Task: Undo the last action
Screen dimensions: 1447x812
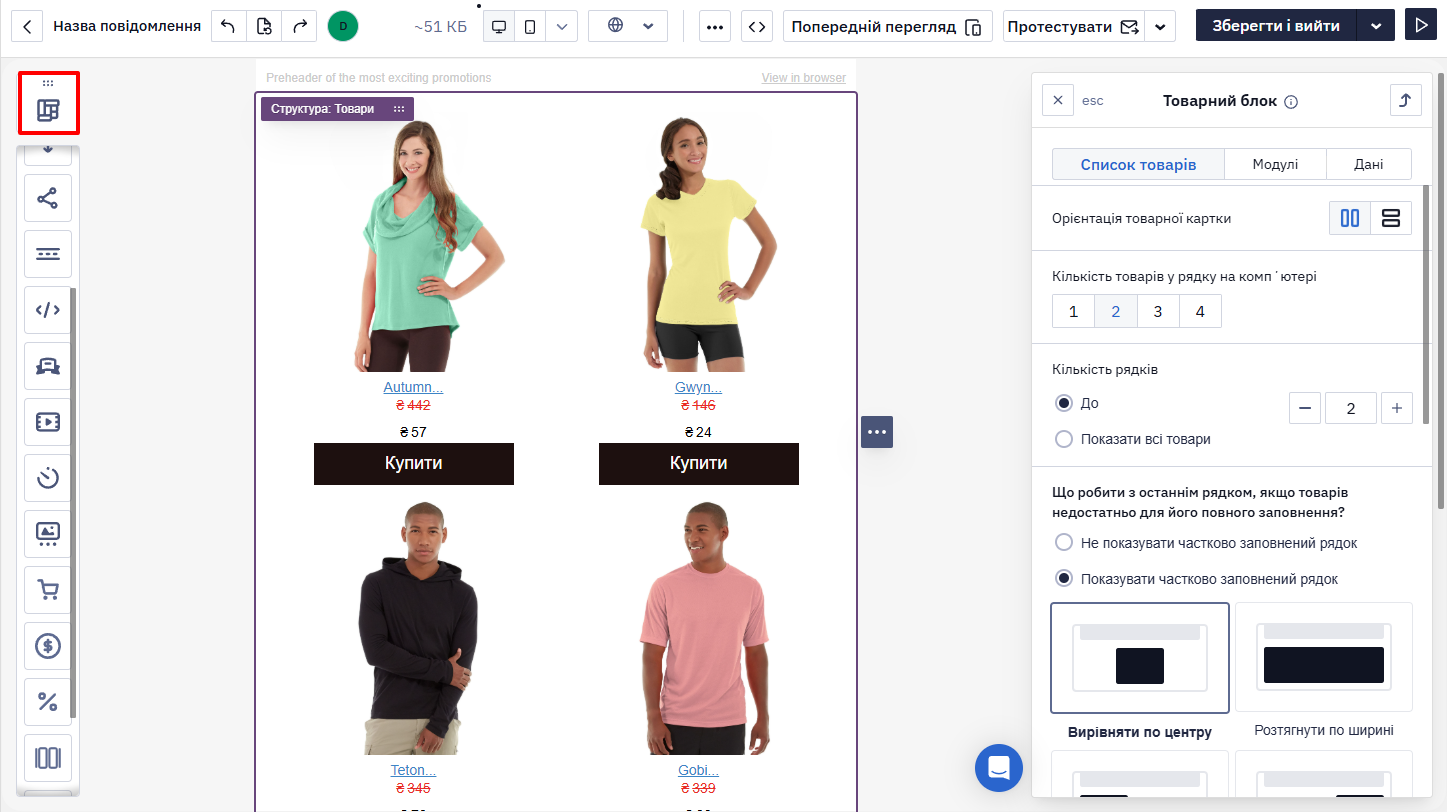Action: 228,26
